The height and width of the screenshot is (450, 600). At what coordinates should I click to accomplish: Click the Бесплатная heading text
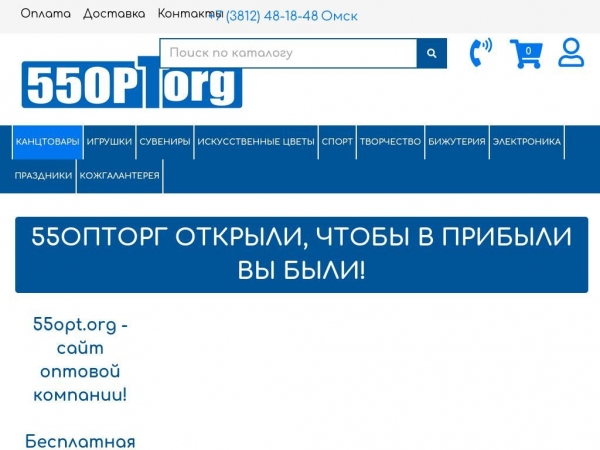(80, 442)
